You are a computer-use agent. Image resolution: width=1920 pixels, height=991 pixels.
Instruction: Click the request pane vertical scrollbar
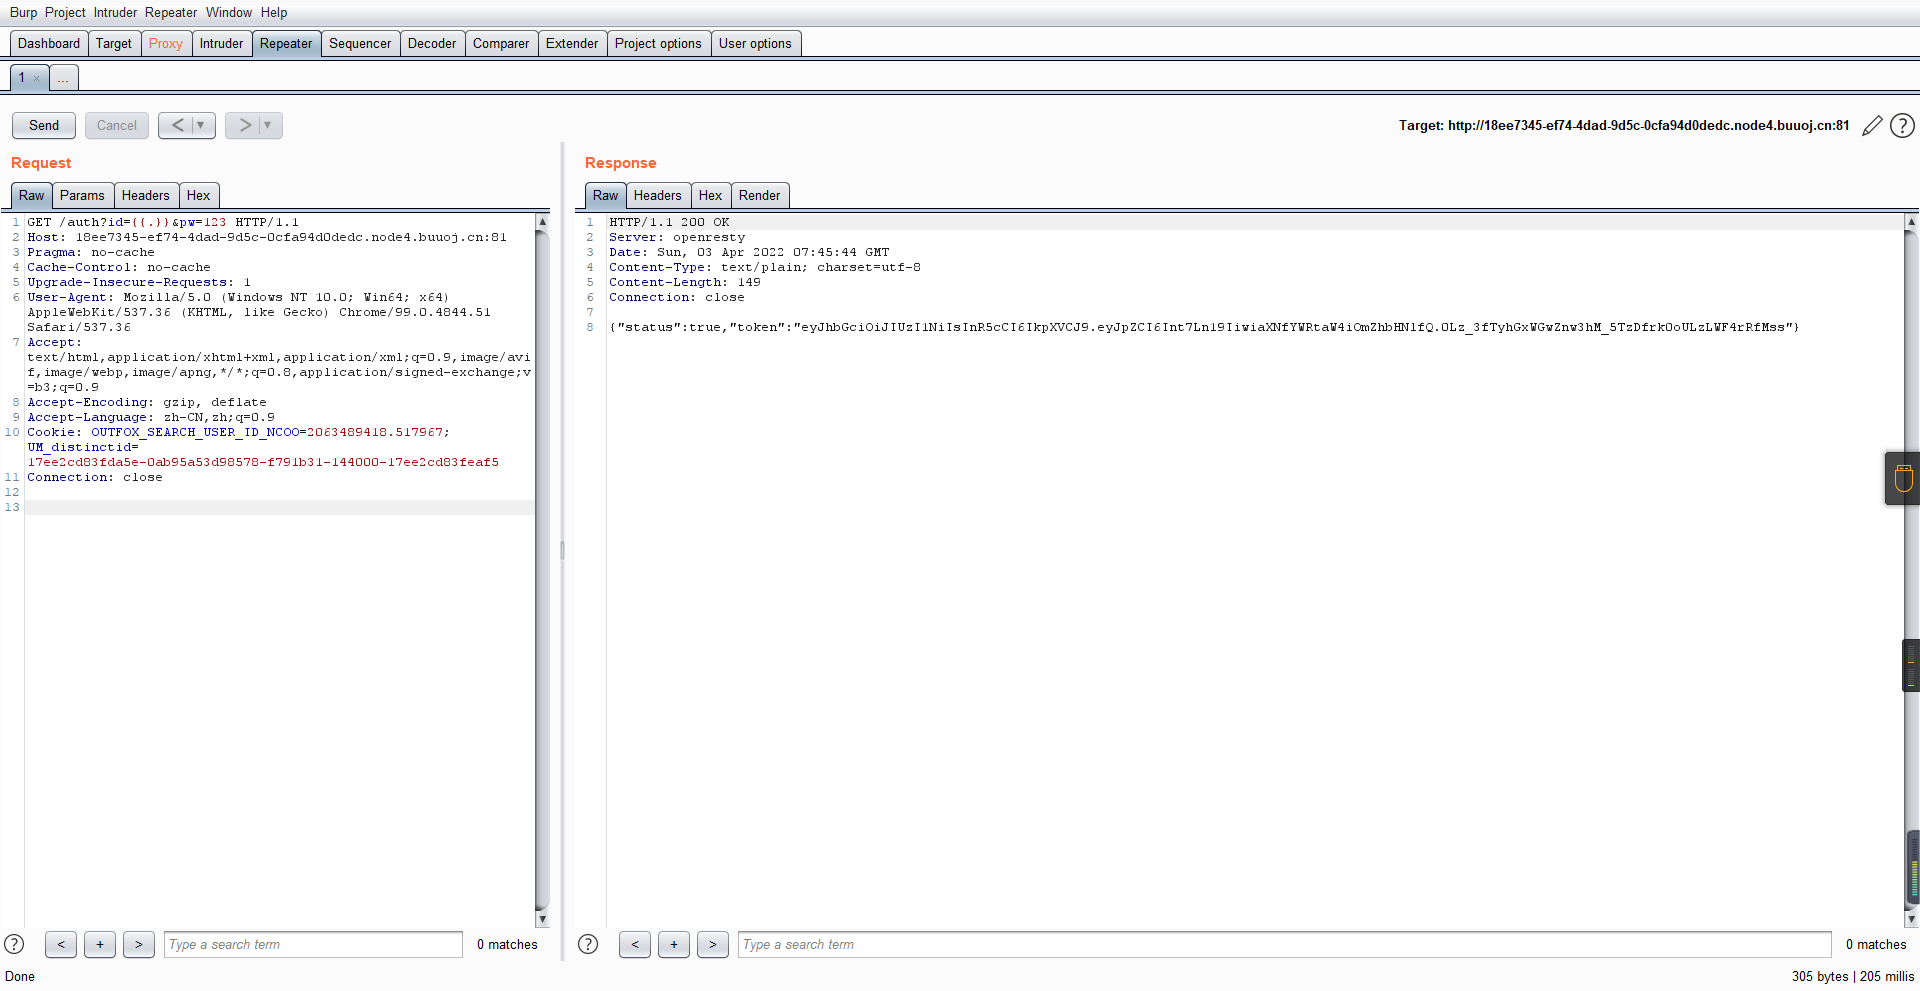point(542,570)
